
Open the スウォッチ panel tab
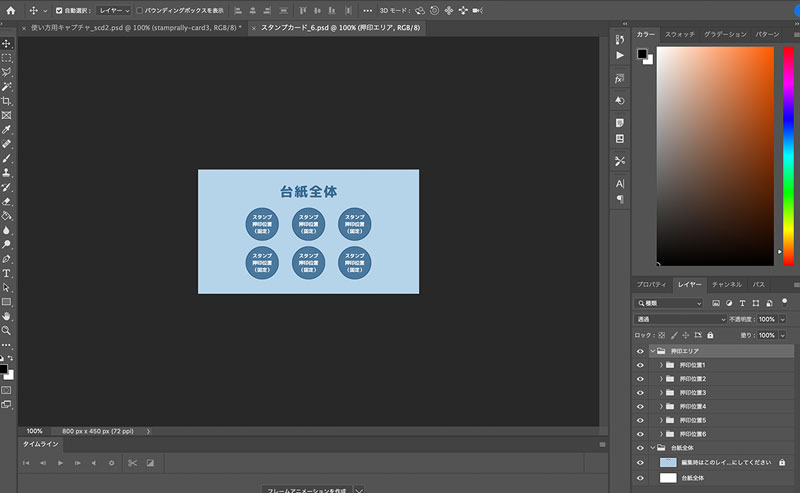point(679,34)
